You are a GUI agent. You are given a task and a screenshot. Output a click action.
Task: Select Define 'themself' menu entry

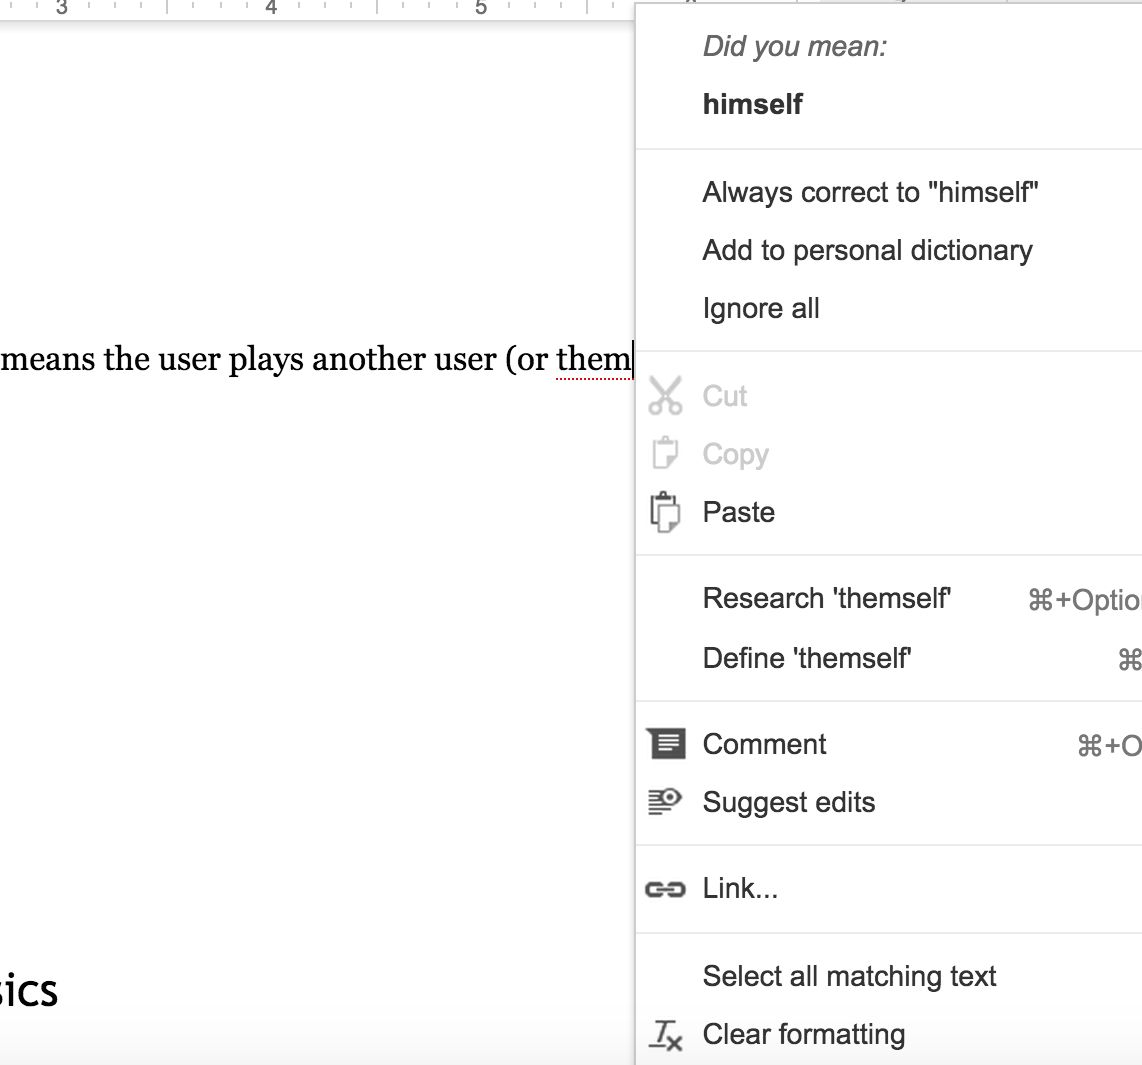[x=807, y=658]
